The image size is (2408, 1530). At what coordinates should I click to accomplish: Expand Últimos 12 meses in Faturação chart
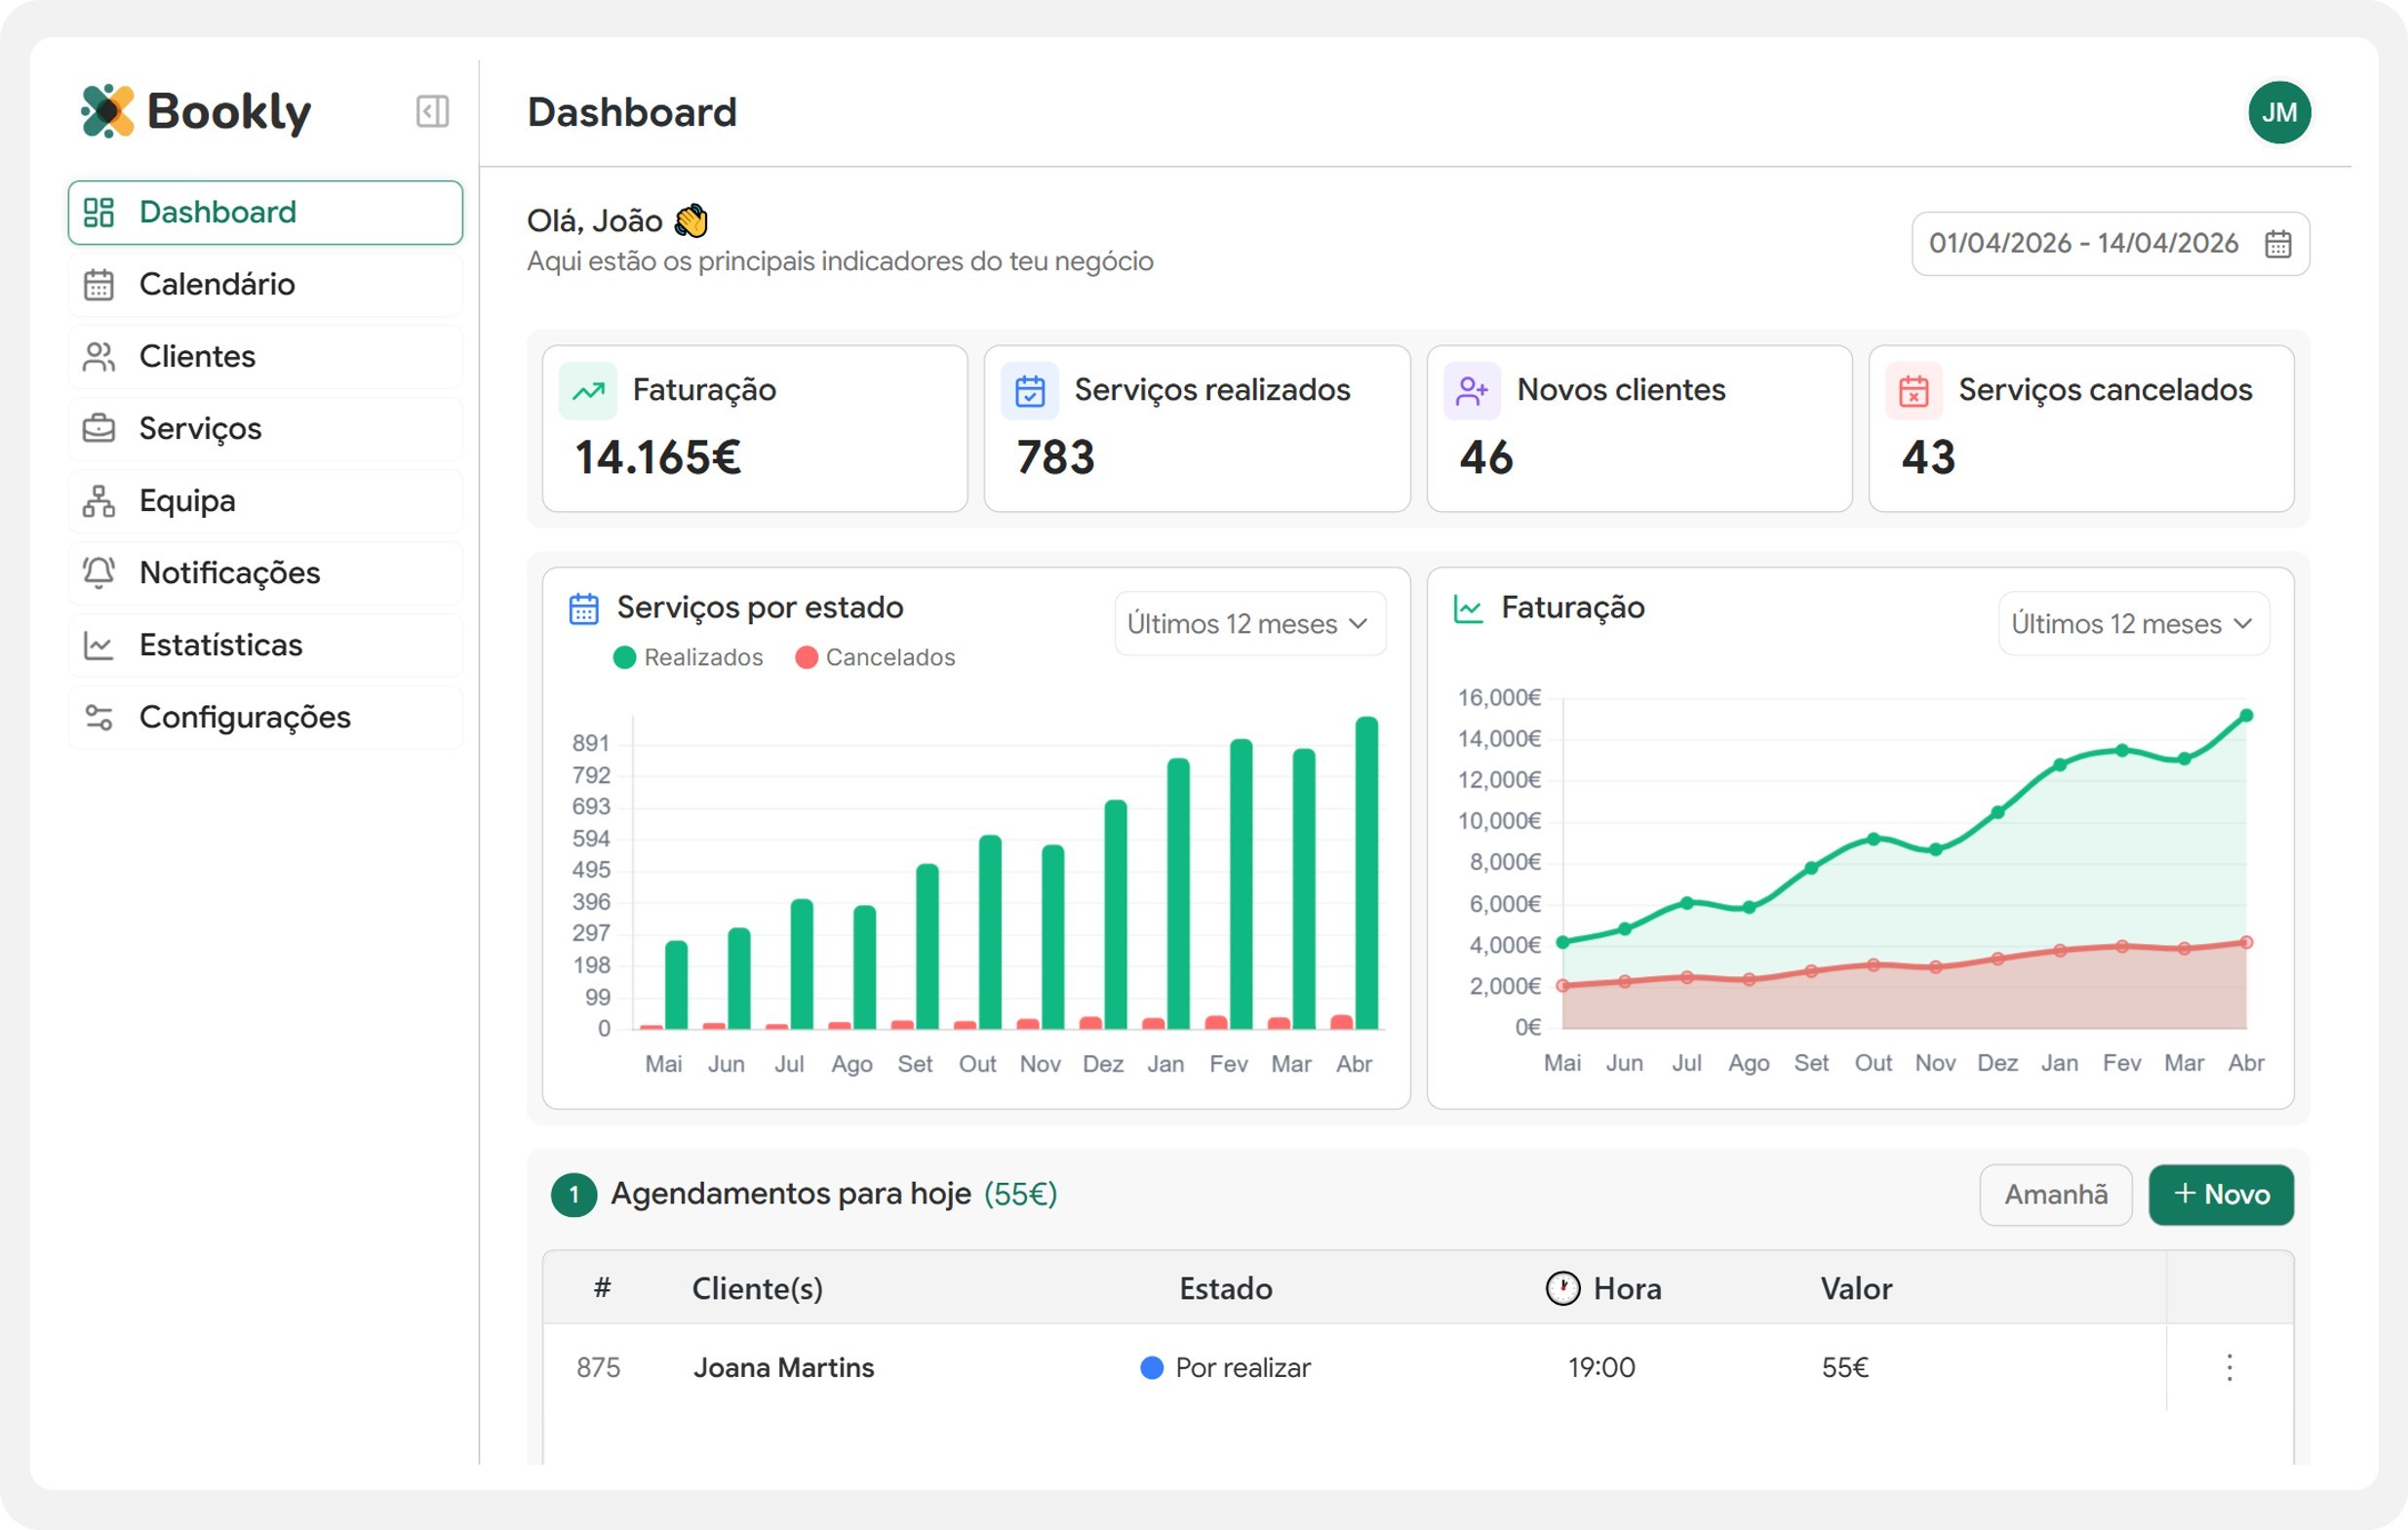[x=2133, y=624]
